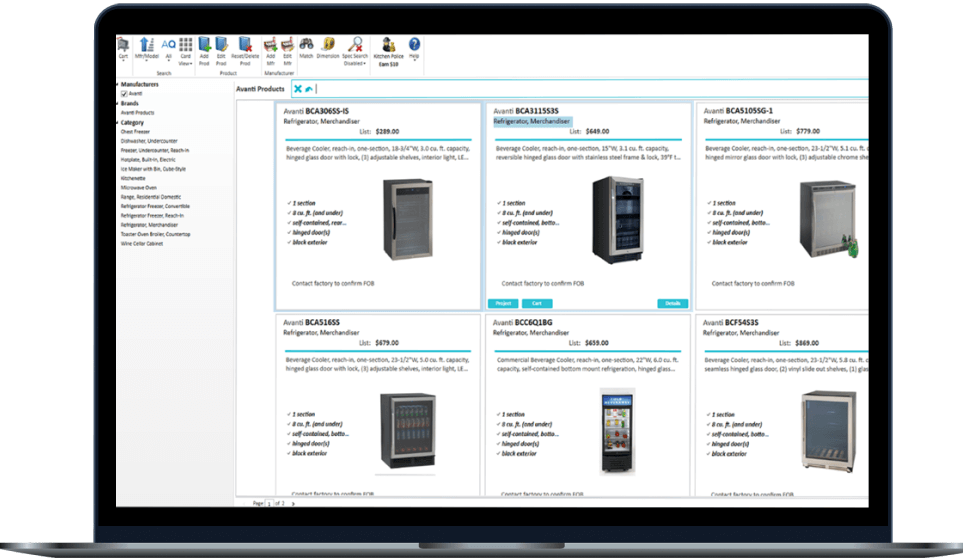Screen dimensions: 963x558
Task: Click the BCA5105SG-1 product image
Action: pyautogui.click(x=828, y=220)
